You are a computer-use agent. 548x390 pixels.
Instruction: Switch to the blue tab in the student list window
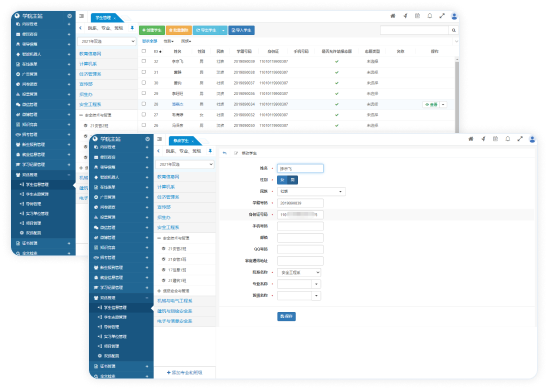(x=105, y=17)
